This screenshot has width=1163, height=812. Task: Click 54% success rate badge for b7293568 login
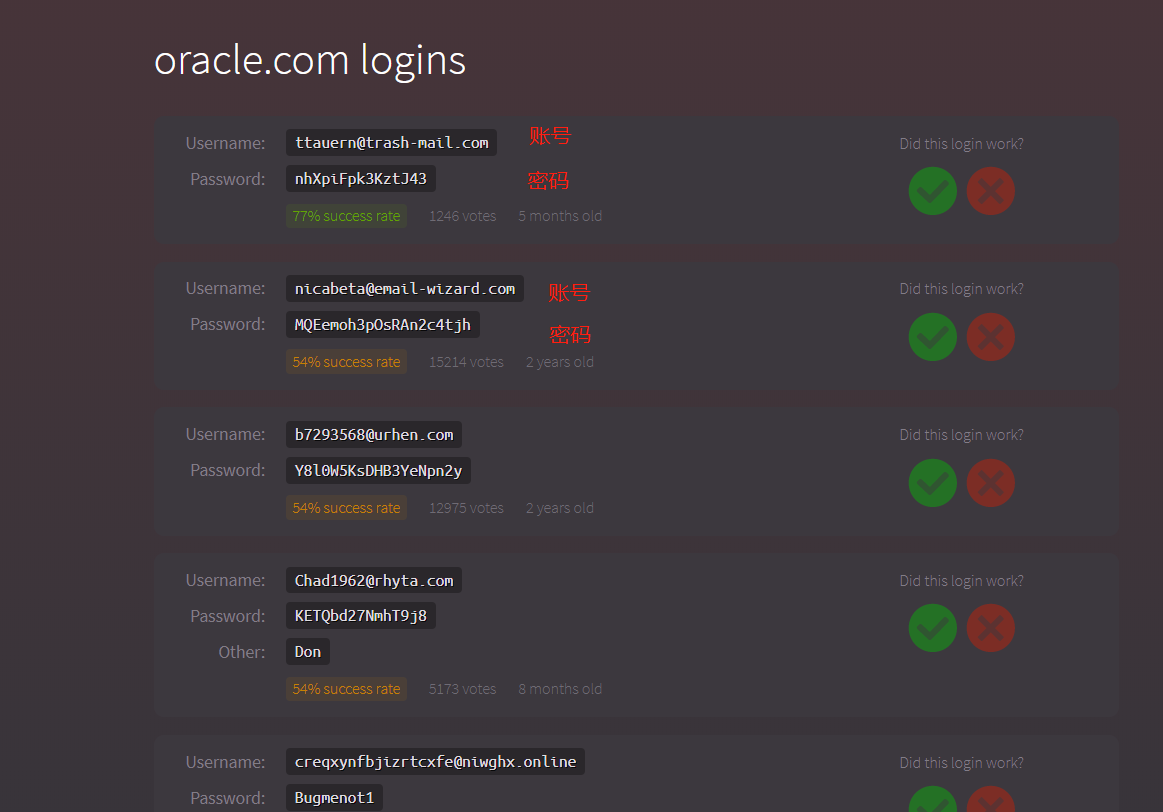(346, 508)
